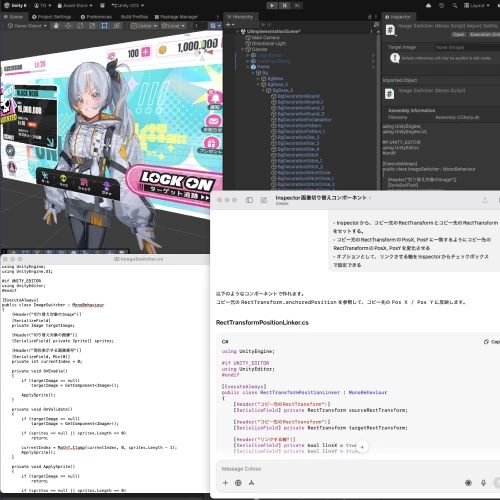
Task: Collapse the Home prefab in Hierarchy
Action: (x=248, y=67)
